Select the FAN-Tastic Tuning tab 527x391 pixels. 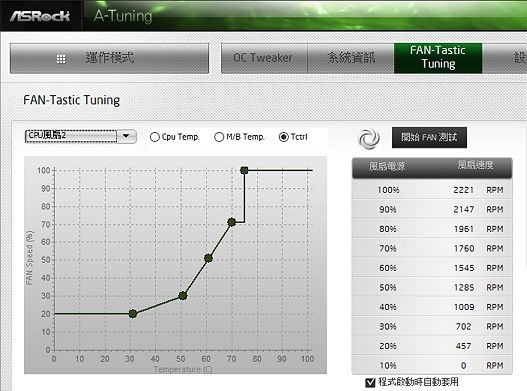pyautogui.click(x=438, y=57)
